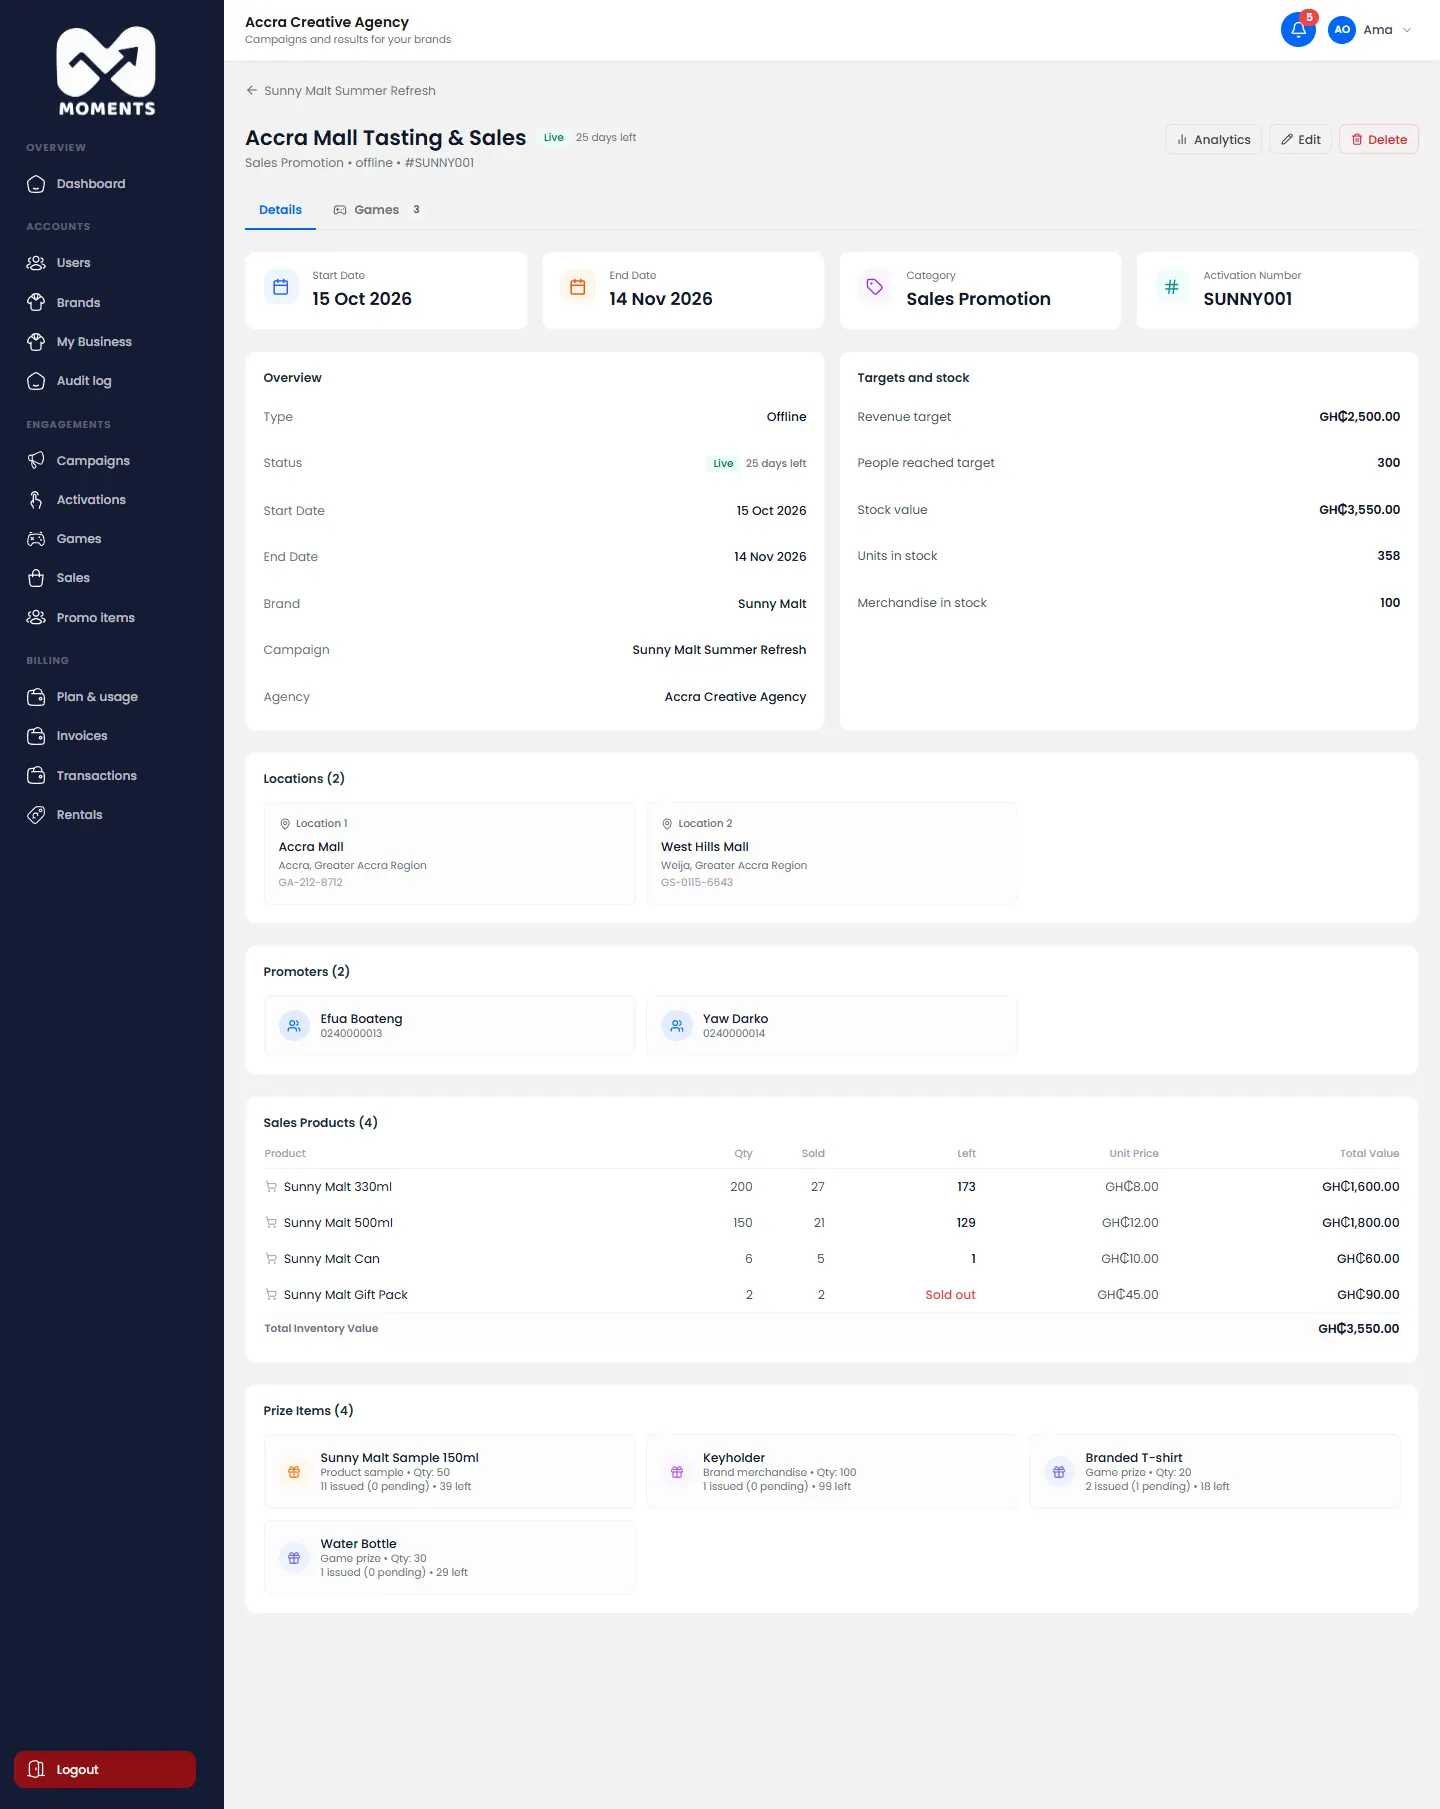The height and width of the screenshot is (1809, 1440).
Task: Click the Transactions sidebar icon
Action: 36,775
